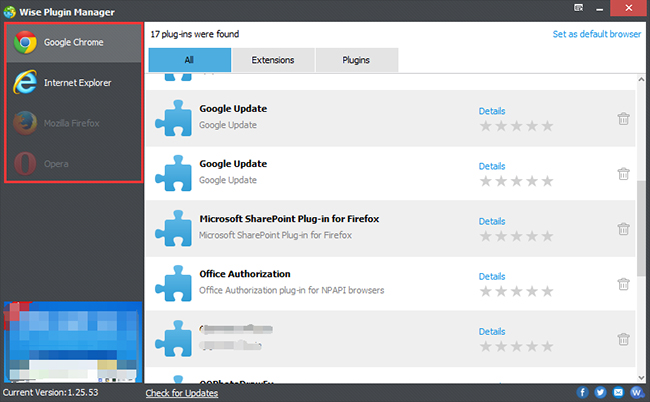Click the scrollbar down arrow in plug-in list
The width and height of the screenshot is (650, 402).
point(642,379)
